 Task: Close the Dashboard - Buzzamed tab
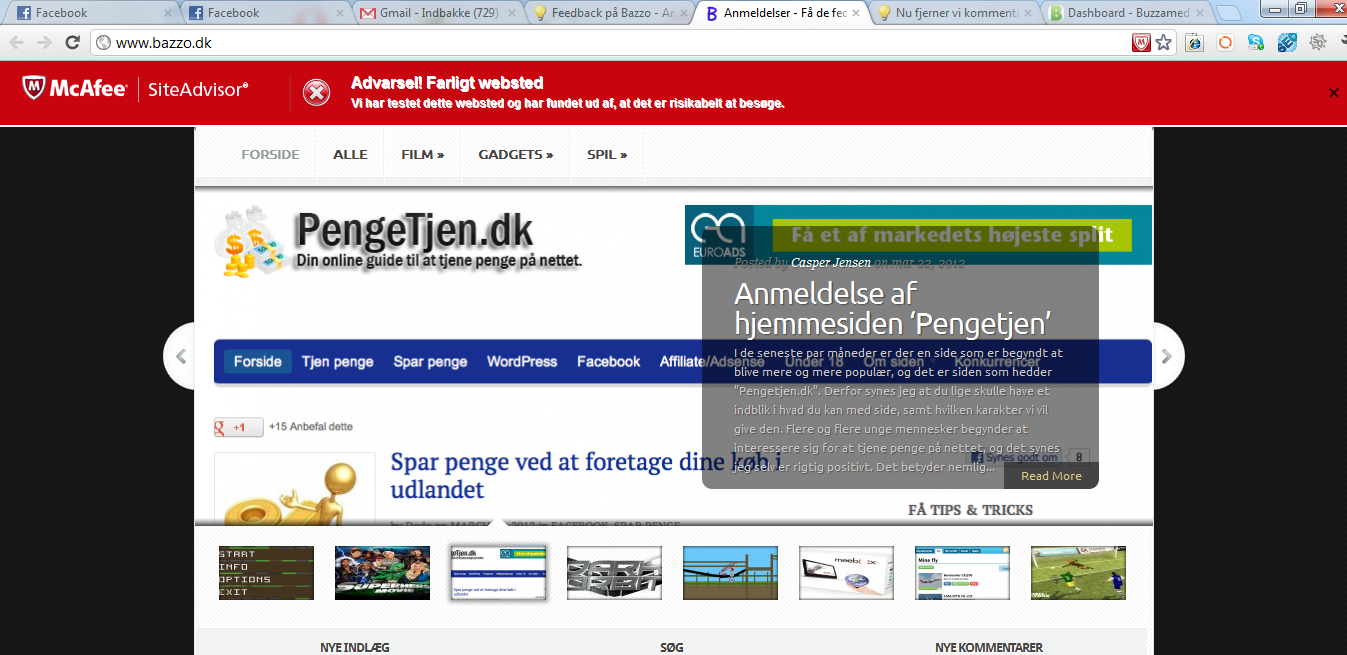pos(1200,13)
